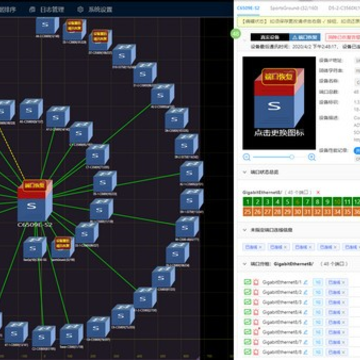Click GigabitEthernet8/1 red alarm icon
The width and height of the screenshot is (360, 360).
pos(256,282)
